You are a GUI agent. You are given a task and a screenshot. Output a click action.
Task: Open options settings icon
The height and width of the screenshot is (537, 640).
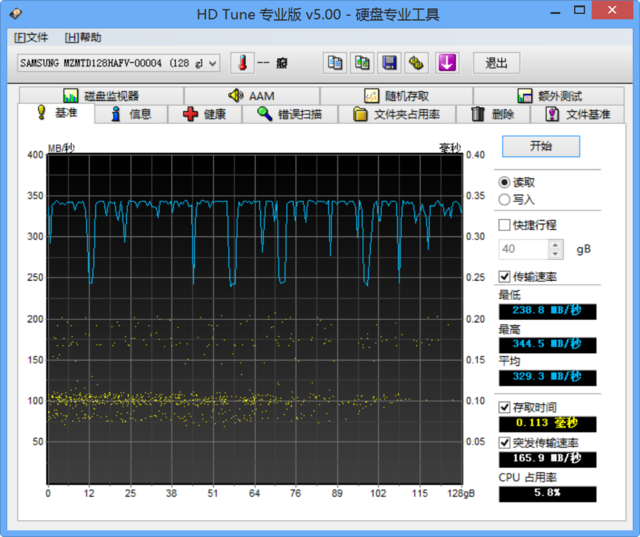point(417,63)
